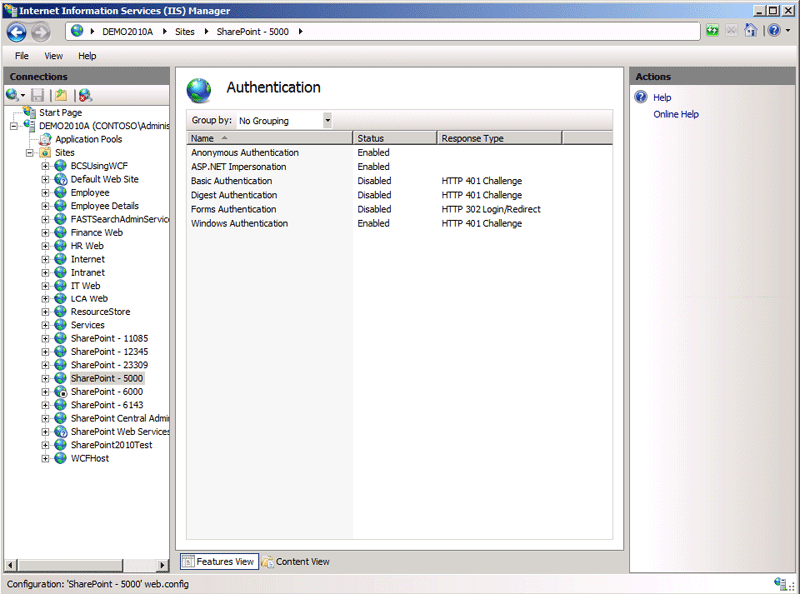Image resolution: width=800 pixels, height=594 pixels.
Task: Select the Anonymous Authentication row
Action: click(399, 153)
